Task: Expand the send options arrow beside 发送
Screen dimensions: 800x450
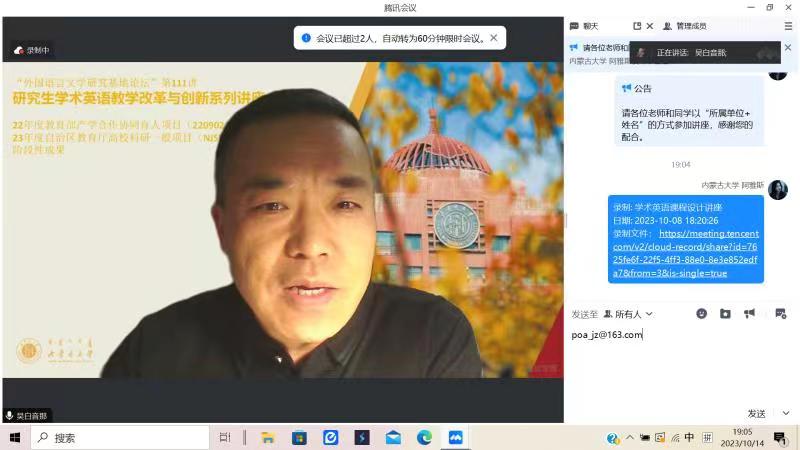Action: pyautogui.click(x=786, y=413)
